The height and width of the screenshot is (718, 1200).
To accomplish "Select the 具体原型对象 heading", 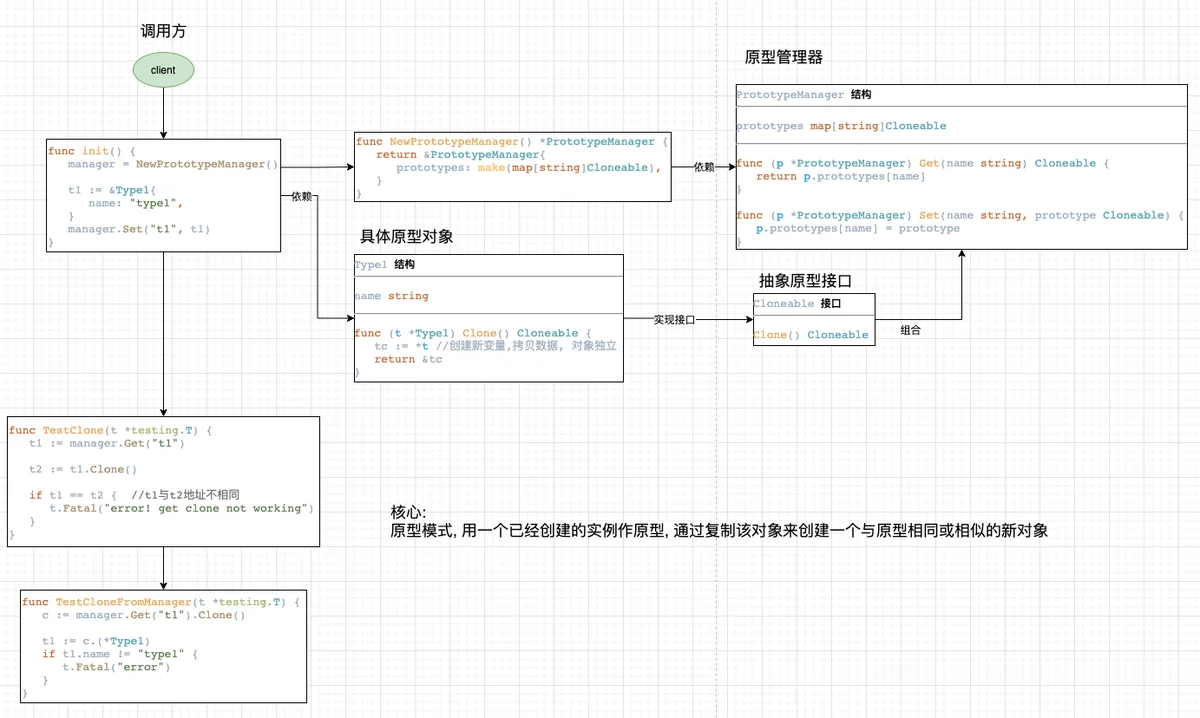I will point(406,237).
